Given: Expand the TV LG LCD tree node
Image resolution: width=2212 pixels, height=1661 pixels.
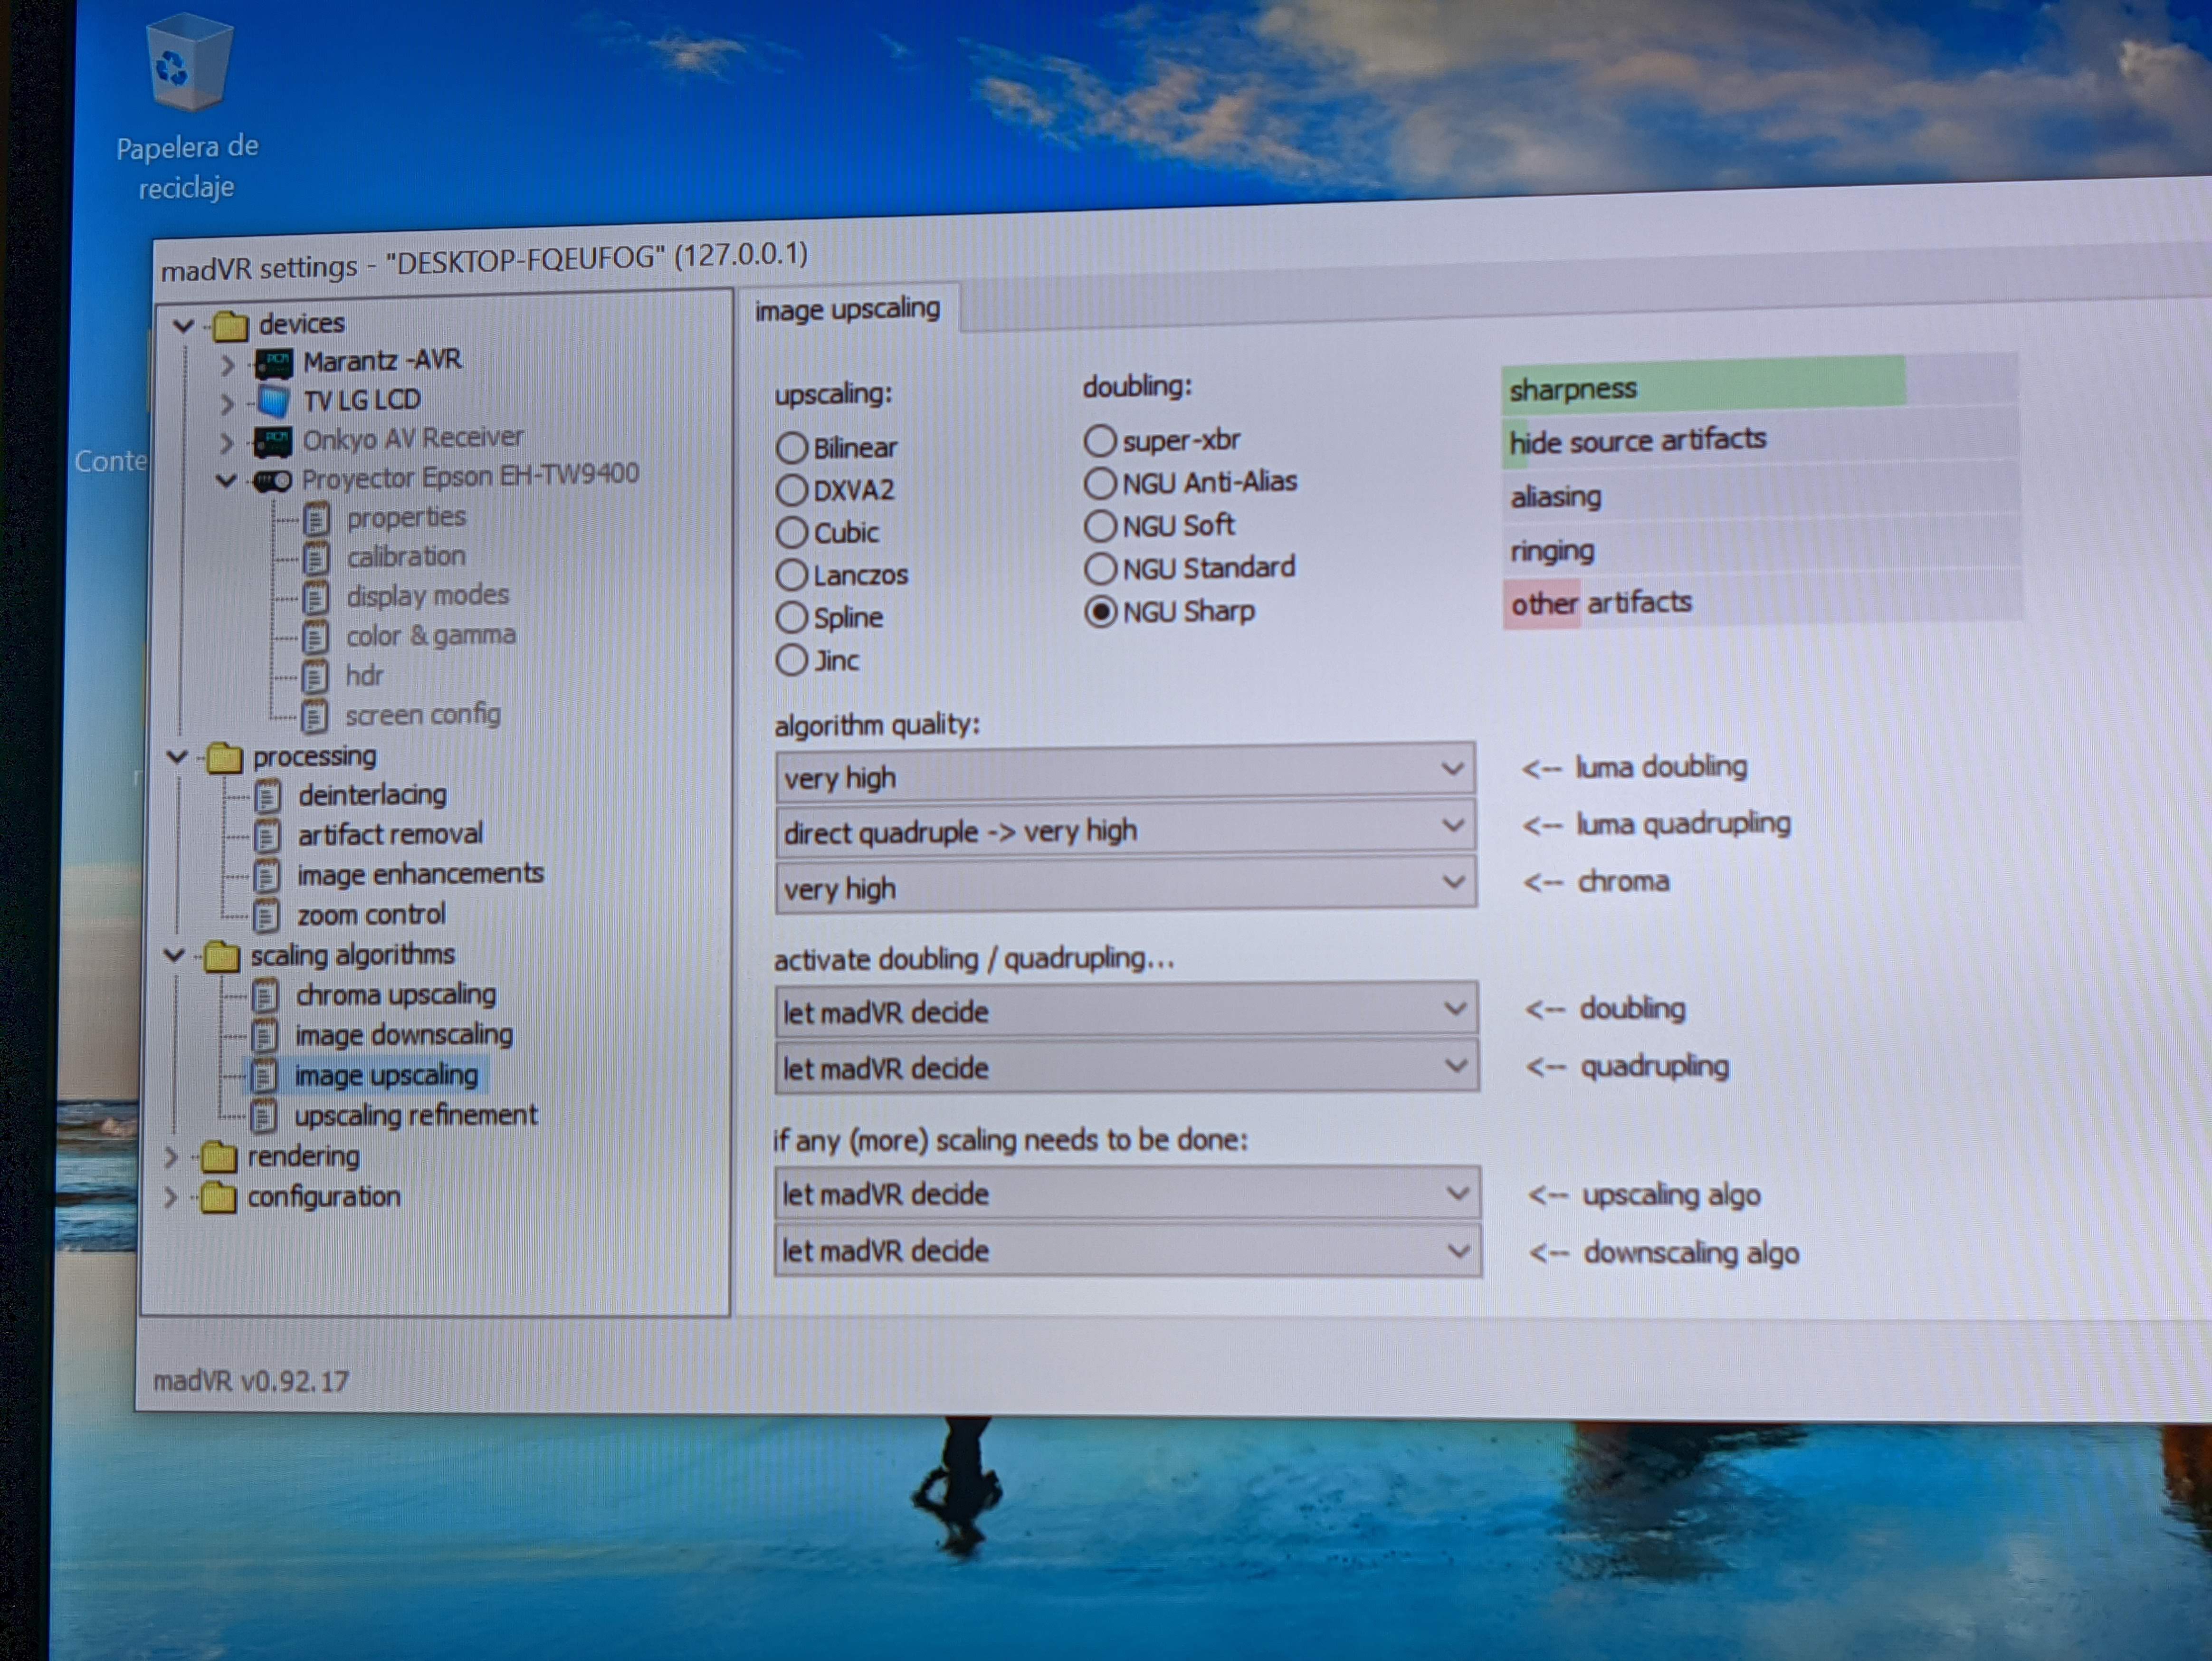Looking at the screenshot, I should (227, 404).
